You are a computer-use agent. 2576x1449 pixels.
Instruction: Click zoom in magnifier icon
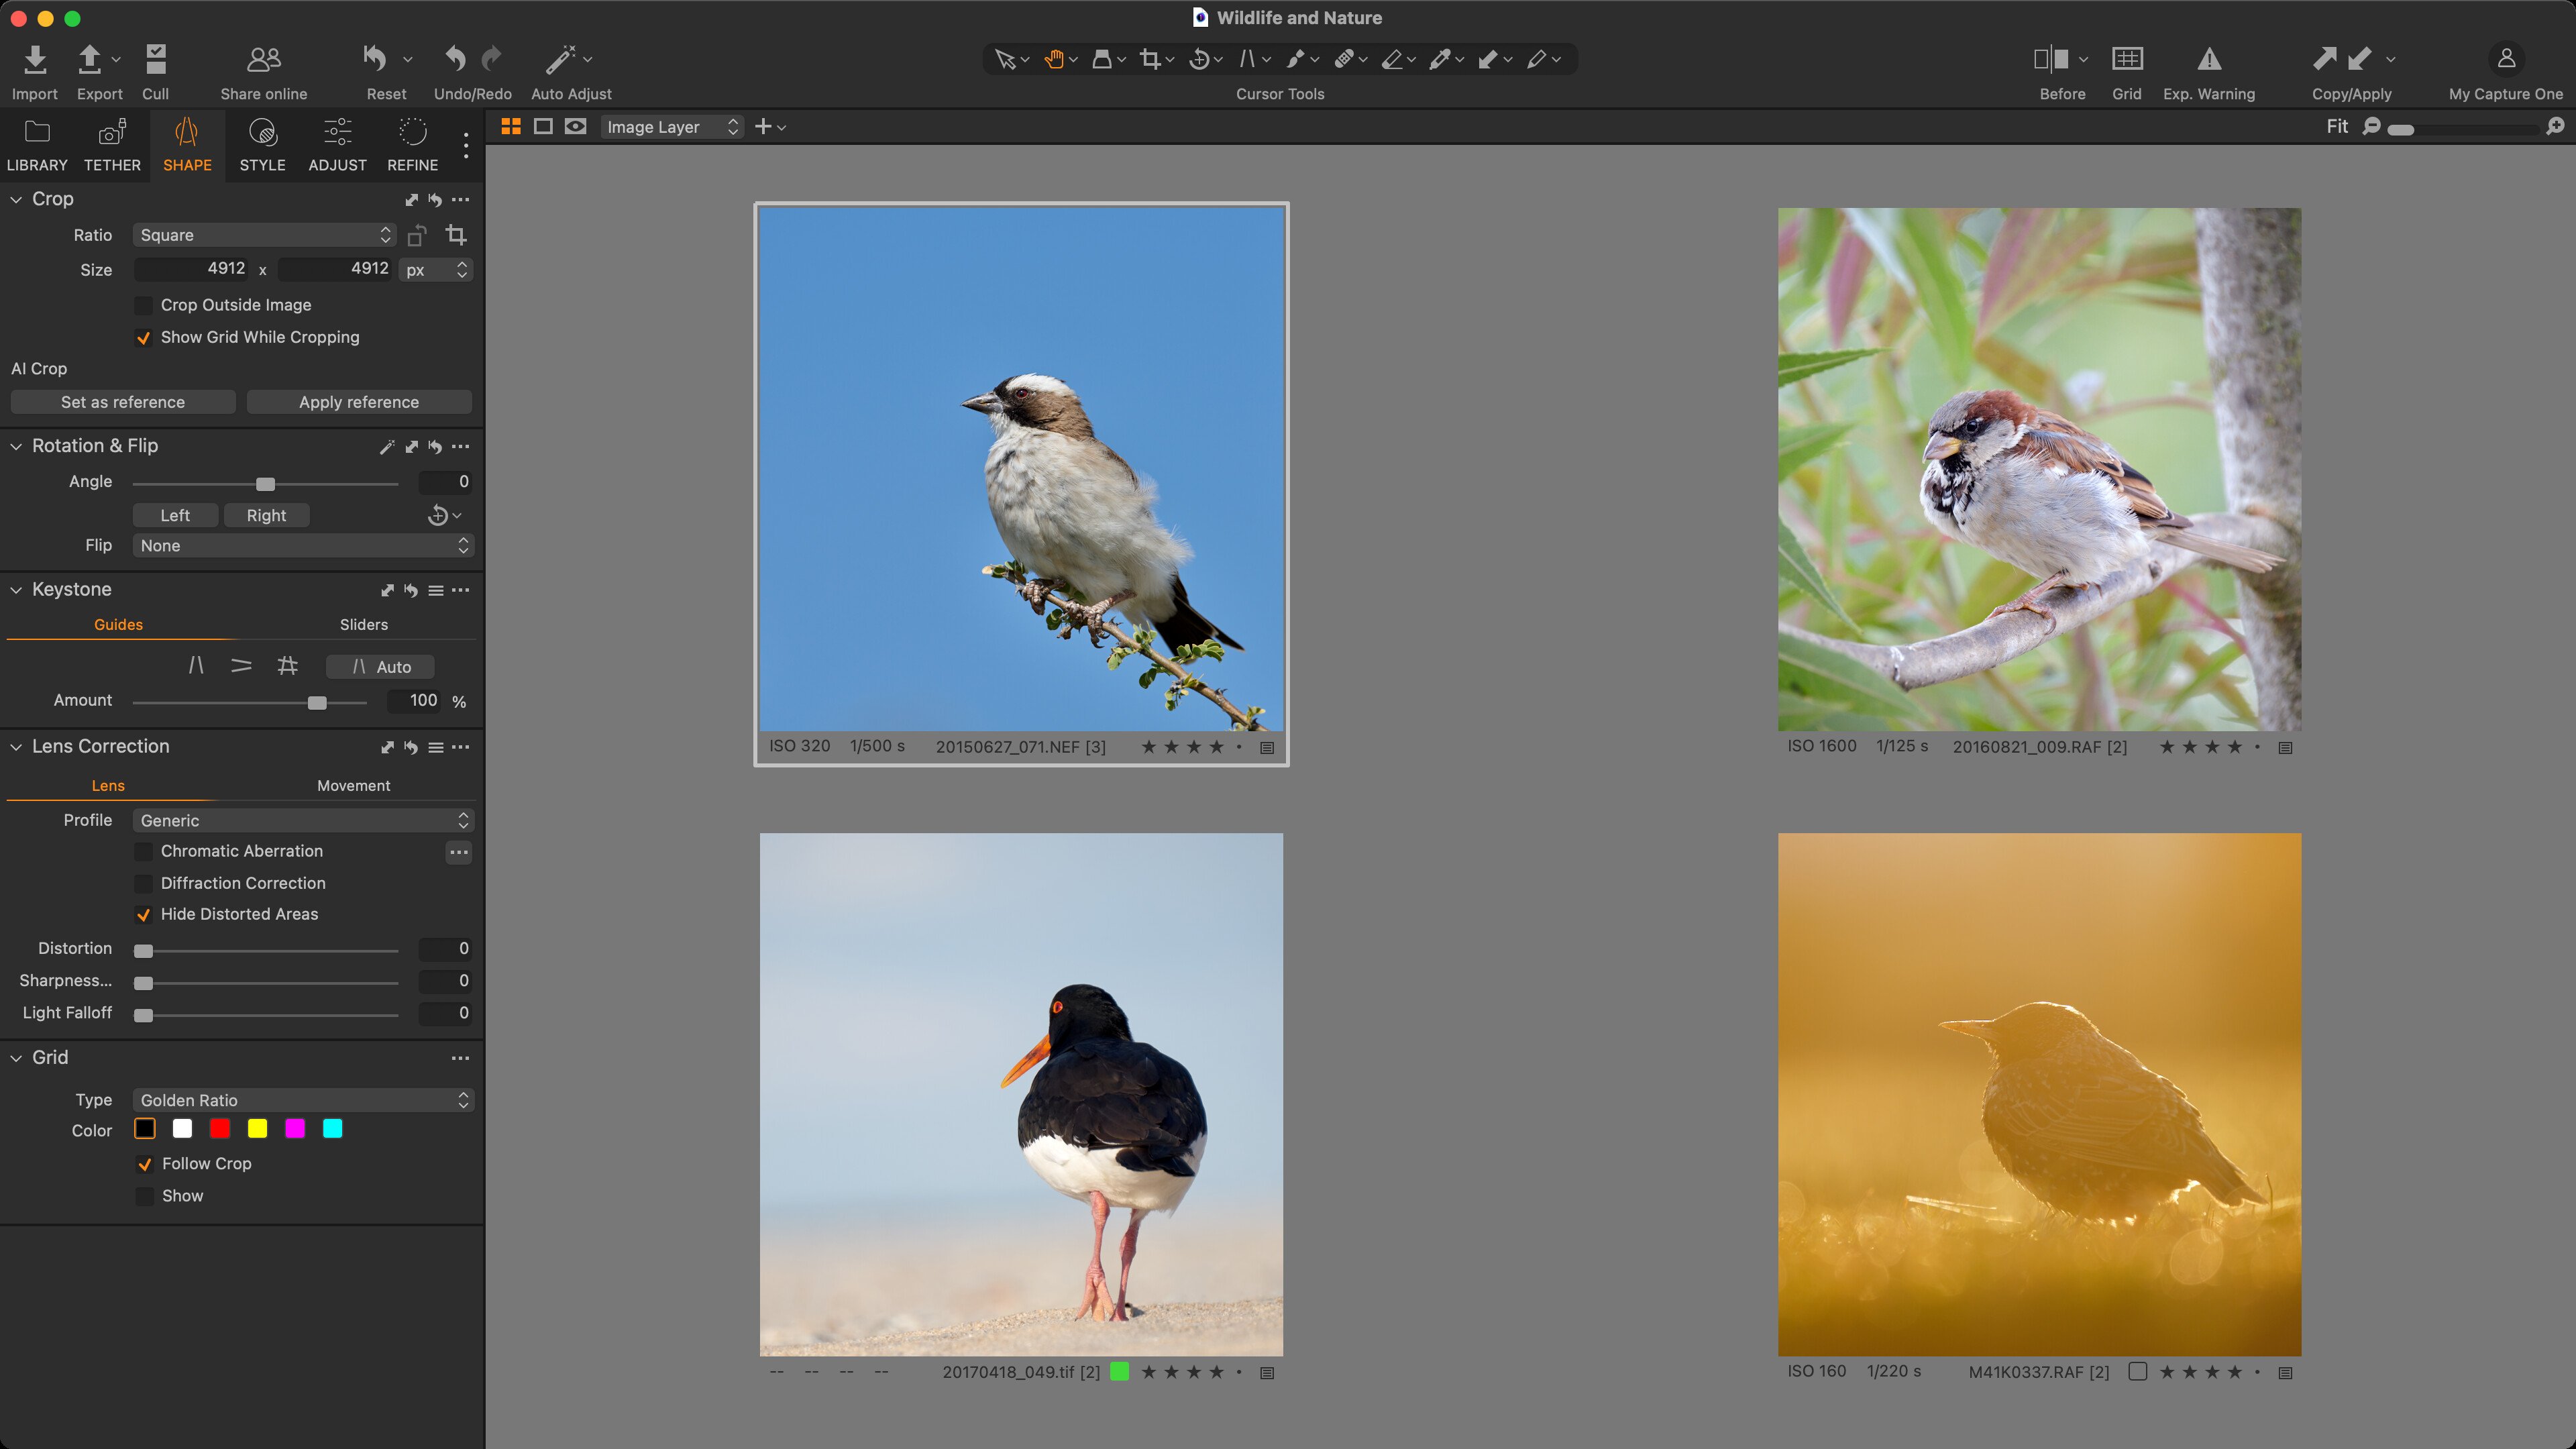coord(2555,127)
